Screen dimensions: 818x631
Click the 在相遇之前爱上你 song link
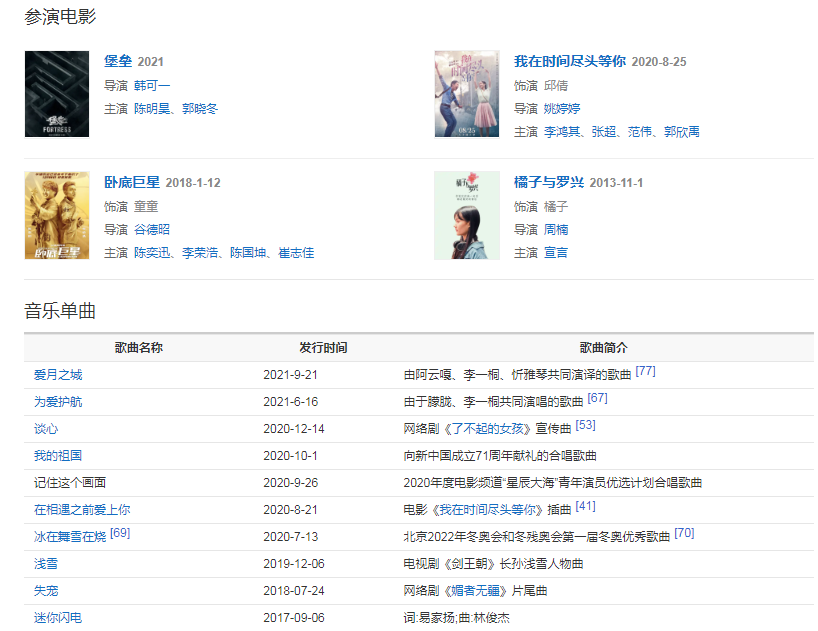(82, 509)
